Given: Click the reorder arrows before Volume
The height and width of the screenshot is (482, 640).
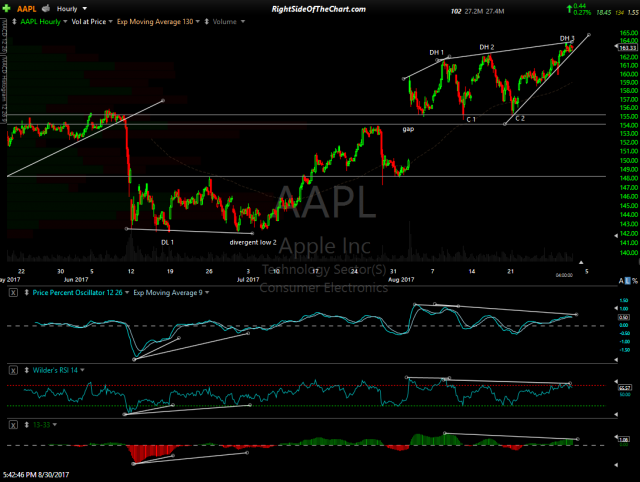Looking at the screenshot, I should pos(207,22).
